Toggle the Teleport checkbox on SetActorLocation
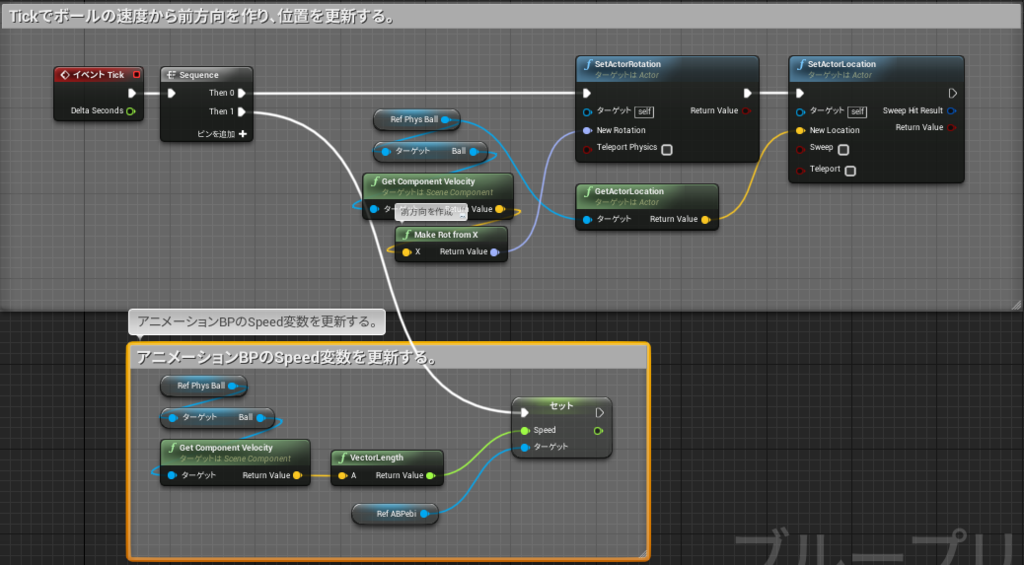The width and height of the screenshot is (1024, 565). tap(850, 170)
